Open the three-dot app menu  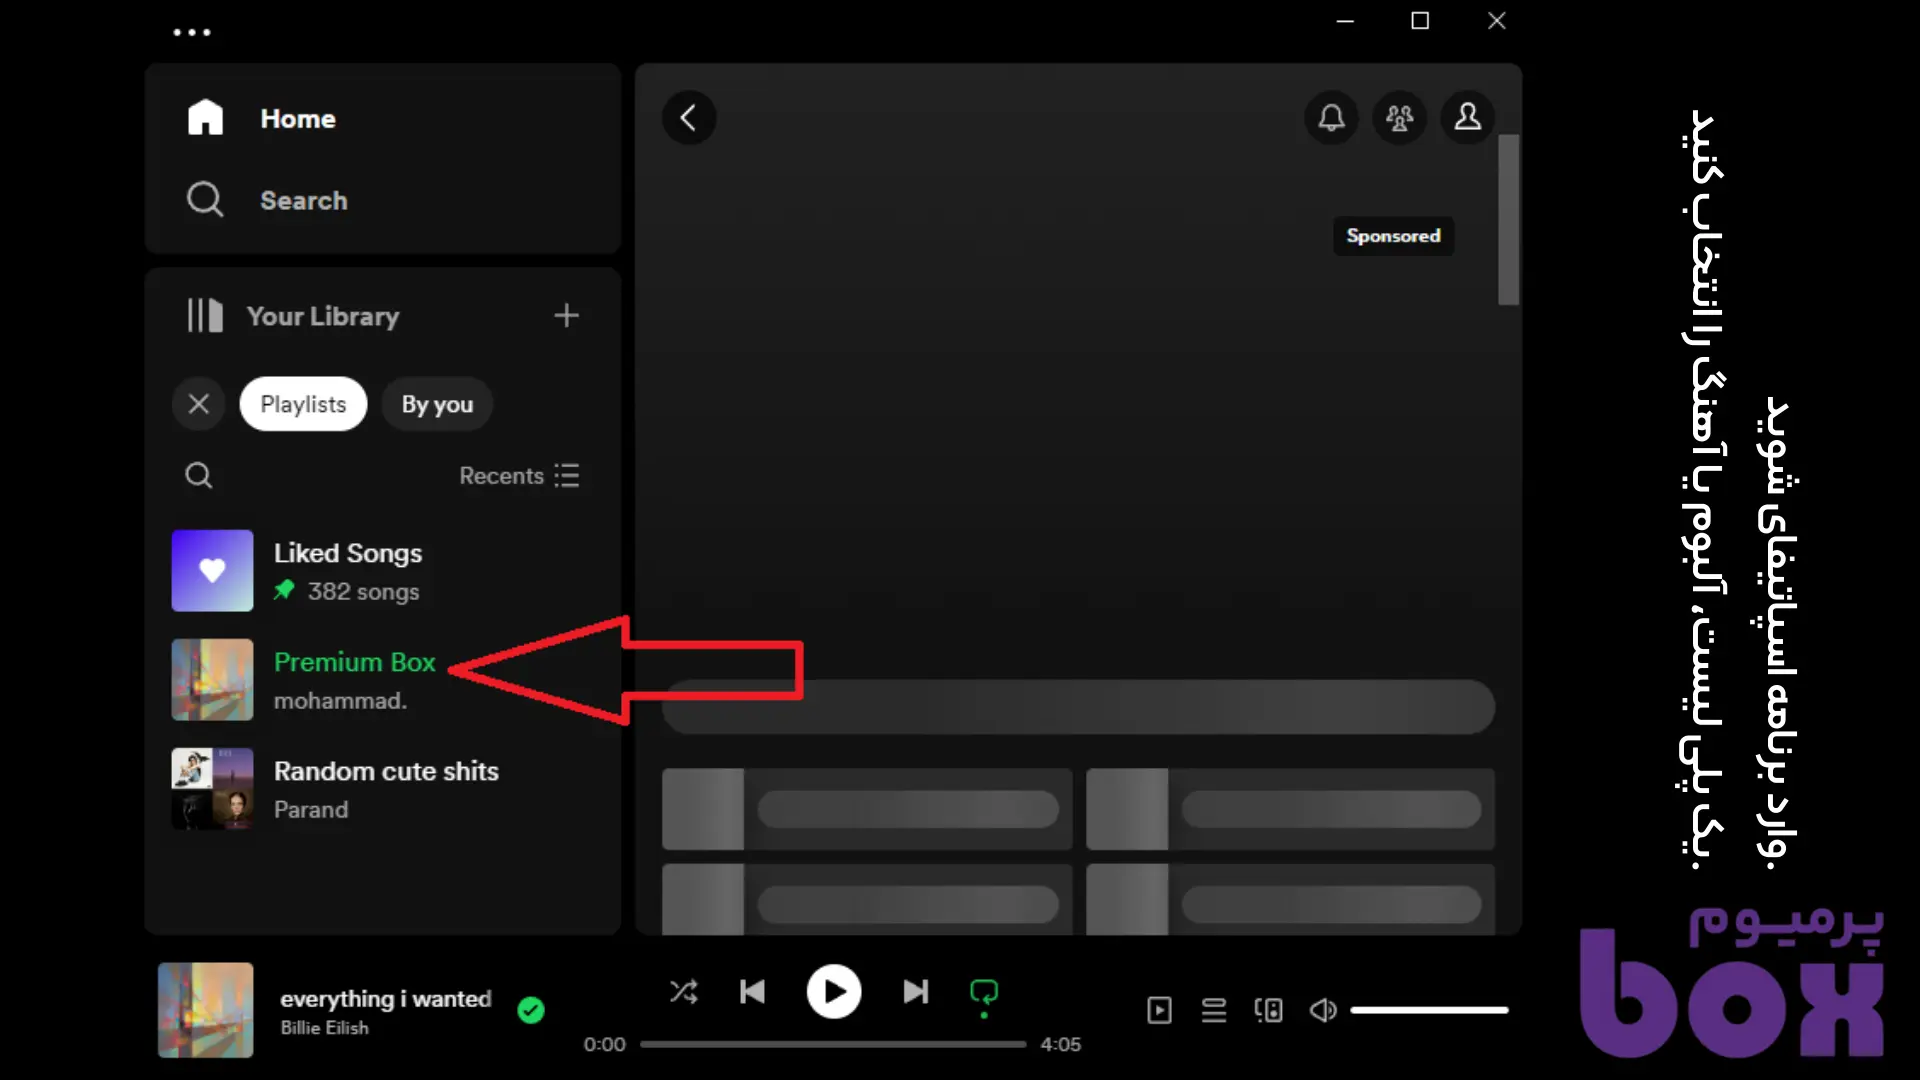[x=192, y=32]
